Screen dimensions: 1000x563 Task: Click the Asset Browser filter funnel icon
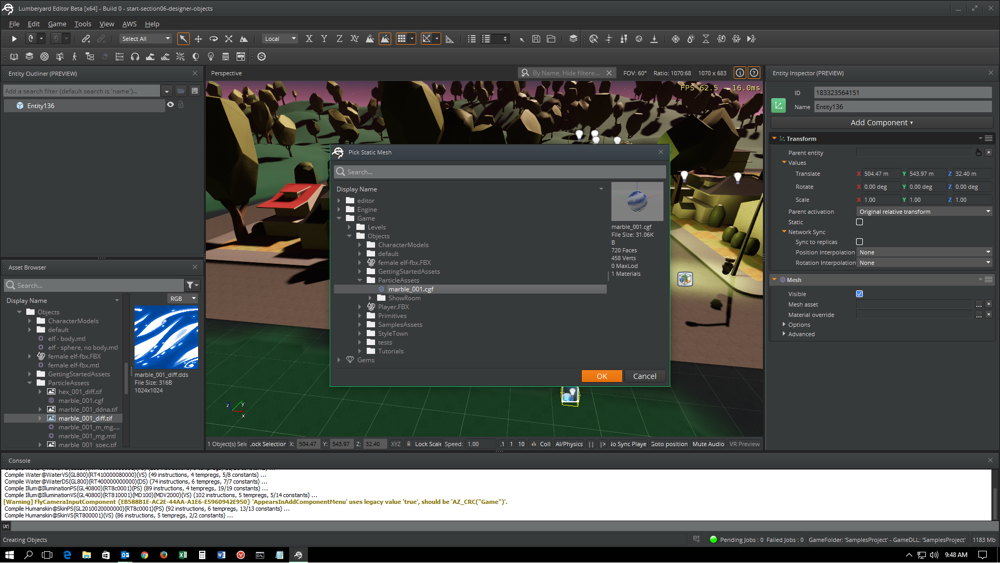[190, 285]
